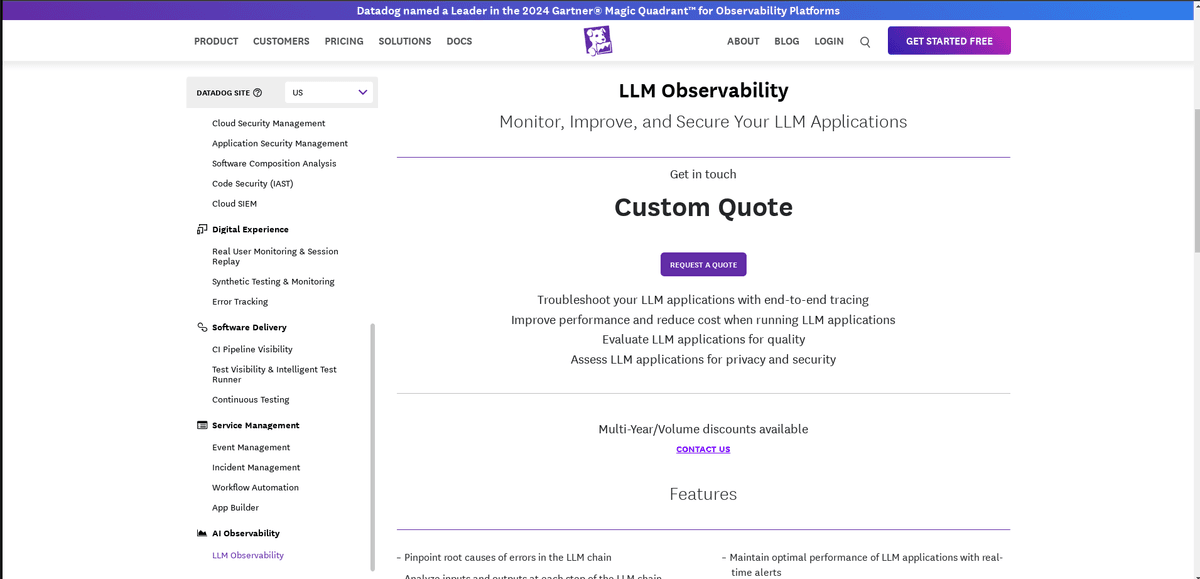
Task: Select the PRICING menu item
Action: [343, 41]
